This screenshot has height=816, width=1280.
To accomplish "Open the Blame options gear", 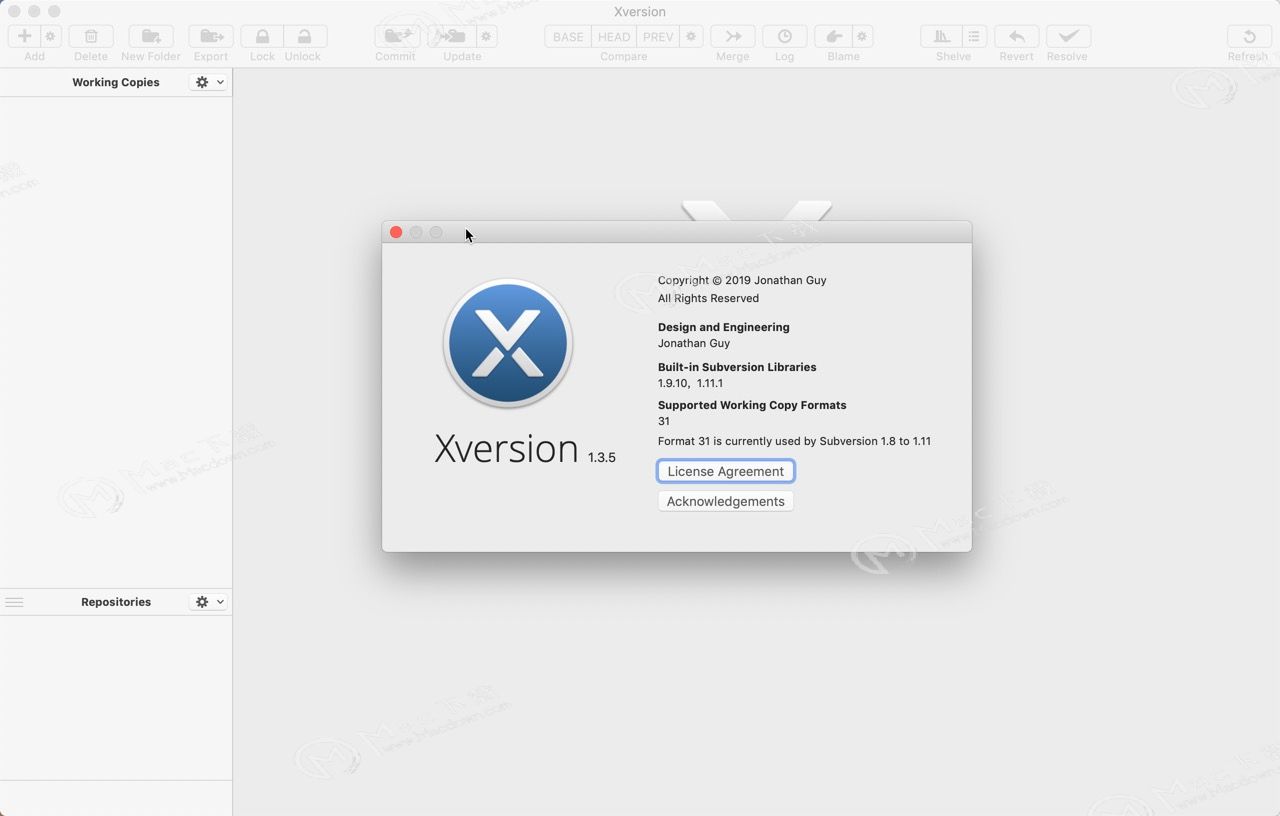I will click(x=862, y=36).
